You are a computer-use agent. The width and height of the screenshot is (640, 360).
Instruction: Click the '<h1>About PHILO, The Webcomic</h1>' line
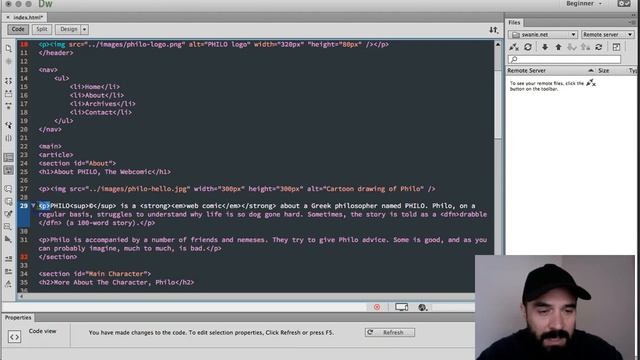pyautogui.click(x=104, y=172)
